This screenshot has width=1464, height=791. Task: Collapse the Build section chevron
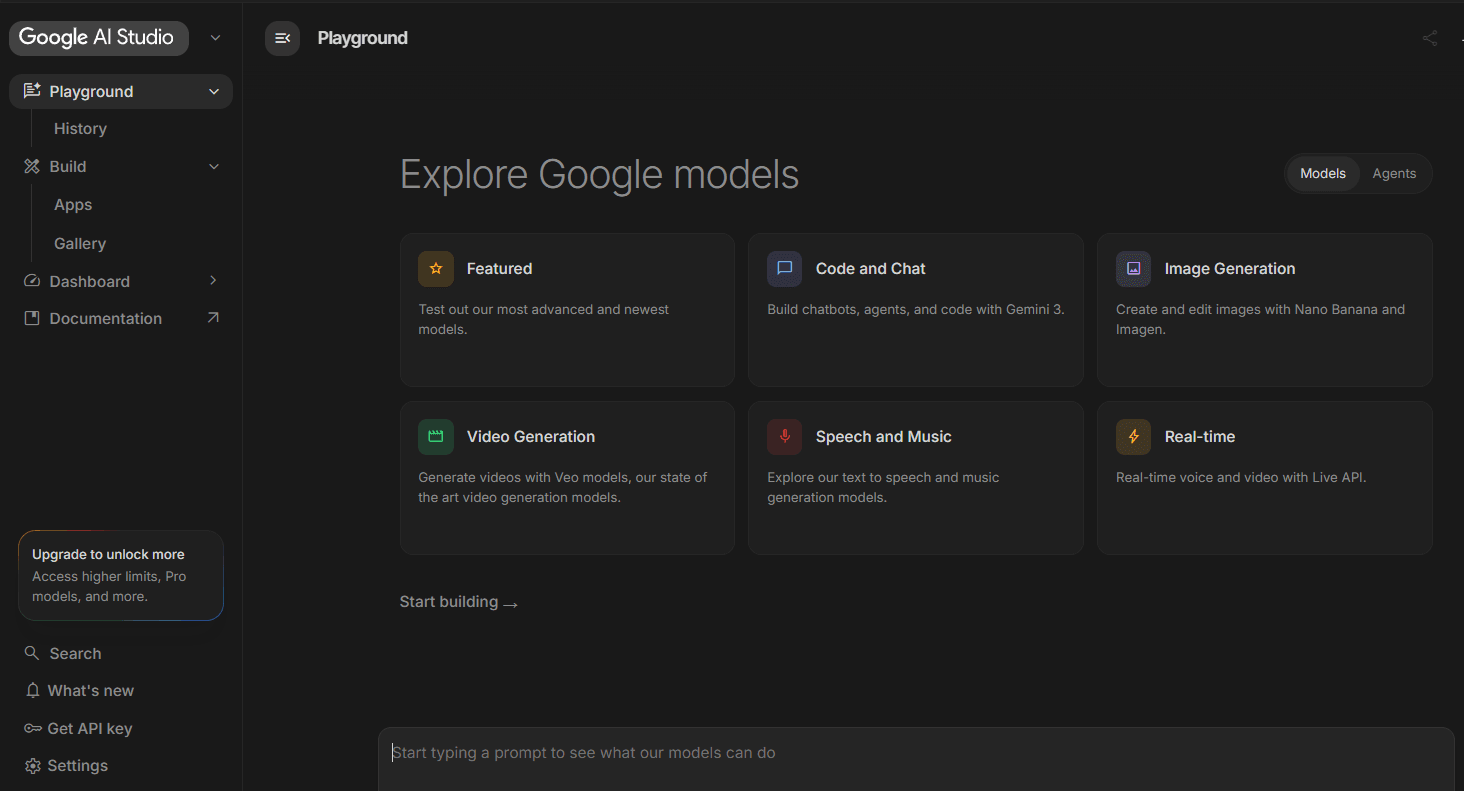pyautogui.click(x=214, y=166)
